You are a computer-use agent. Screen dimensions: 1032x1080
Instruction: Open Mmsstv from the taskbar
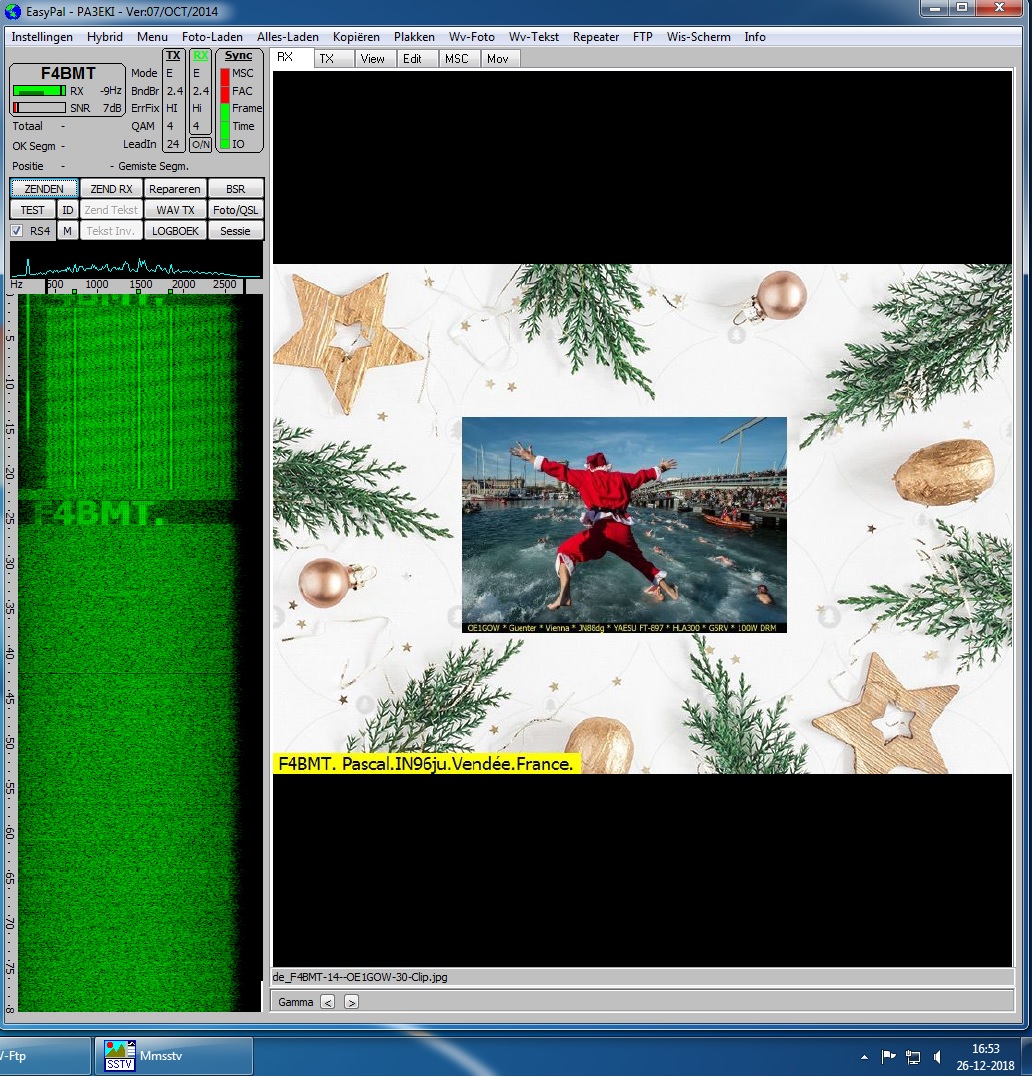[x=173, y=1055]
